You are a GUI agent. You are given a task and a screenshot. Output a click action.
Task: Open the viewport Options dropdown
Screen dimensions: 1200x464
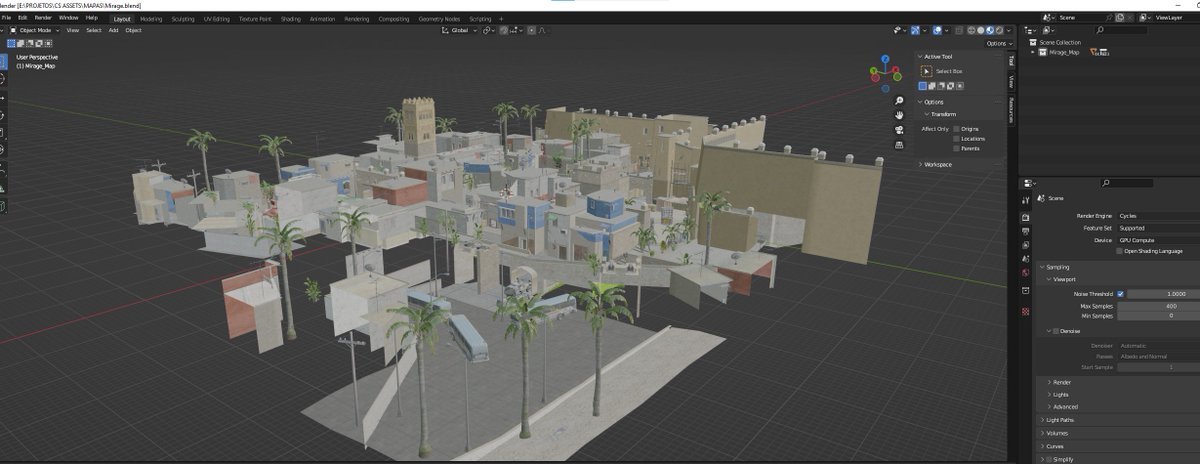[998, 43]
